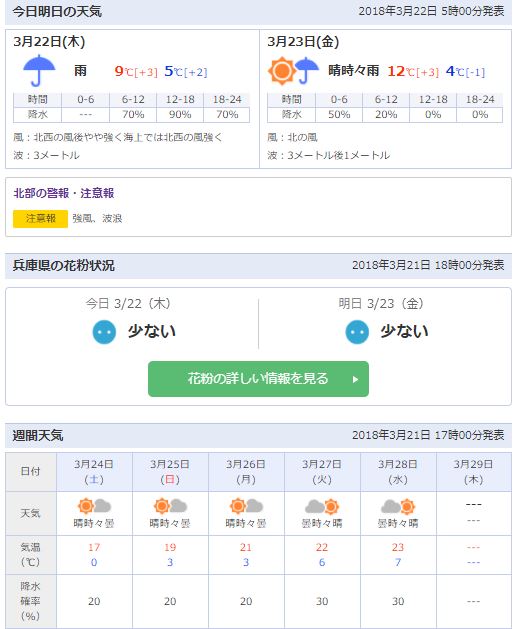The image size is (520, 629).
Task: Click the blue umbrella rain icon for March 22
Action: (x=39, y=70)
